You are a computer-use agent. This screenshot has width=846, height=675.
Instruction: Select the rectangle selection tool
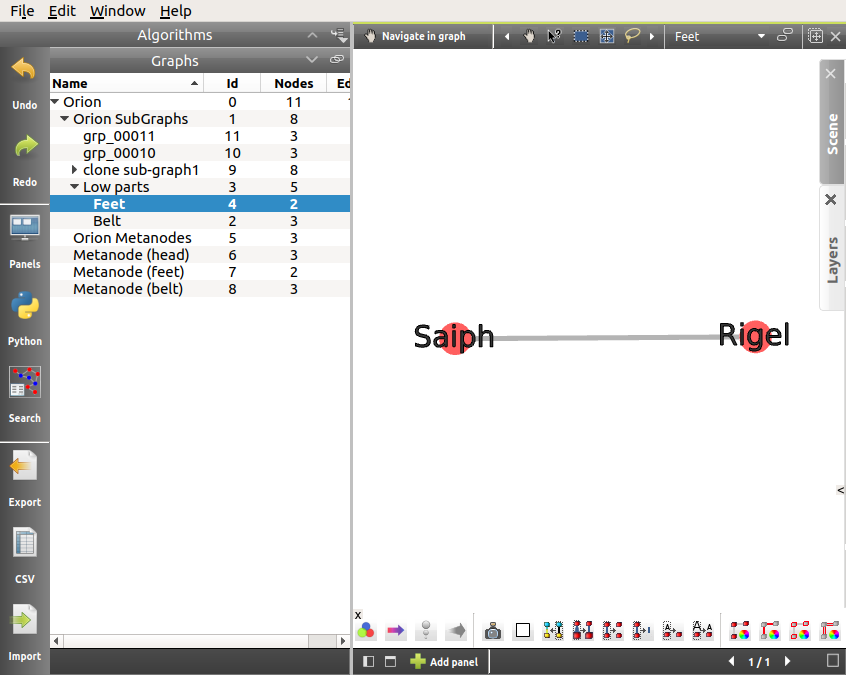(x=581, y=36)
